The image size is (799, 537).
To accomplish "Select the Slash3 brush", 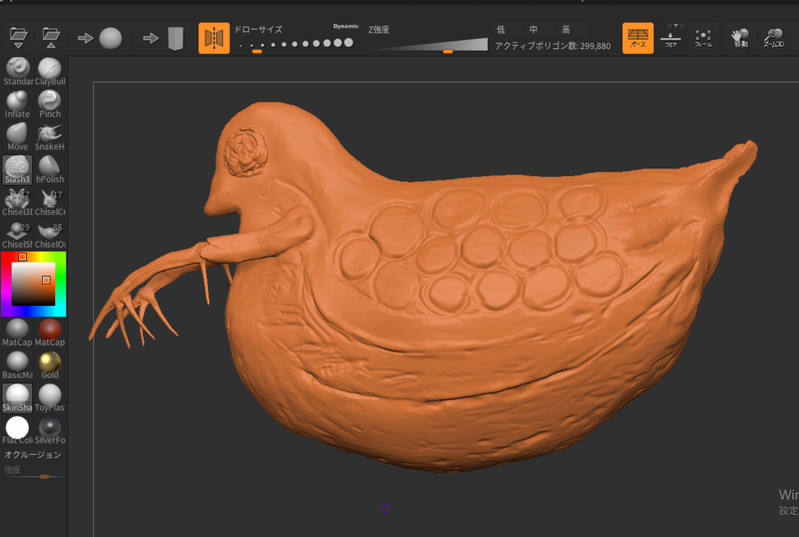I will (x=18, y=170).
